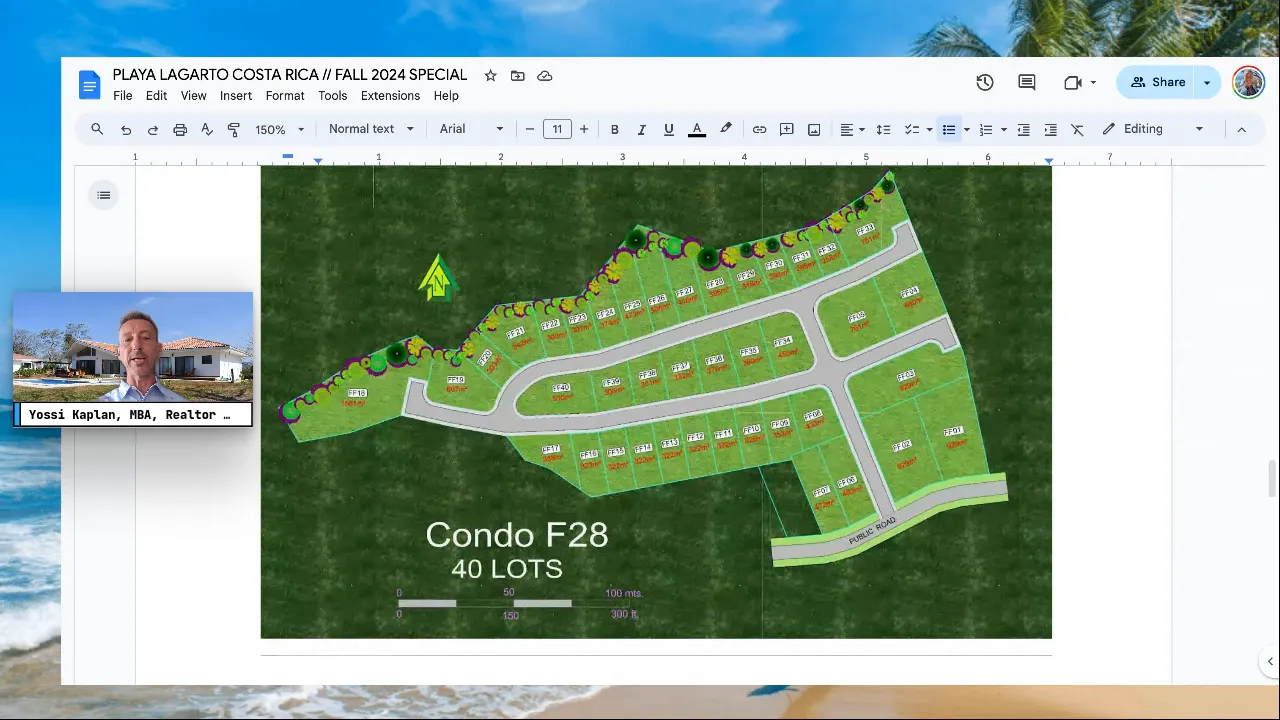The image size is (1280, 720).
Task: Insert an image from toolbar
Action: click(x=814, y=129)
